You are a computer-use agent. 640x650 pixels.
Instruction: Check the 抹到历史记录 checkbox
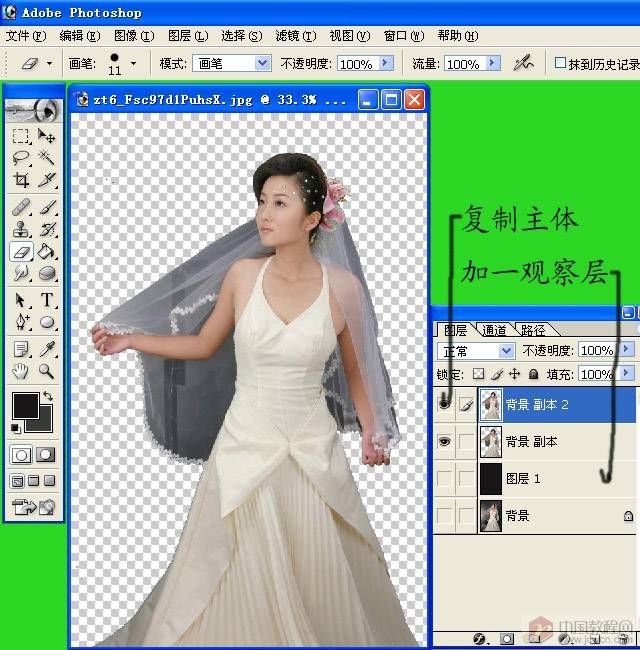click(560, 63)
